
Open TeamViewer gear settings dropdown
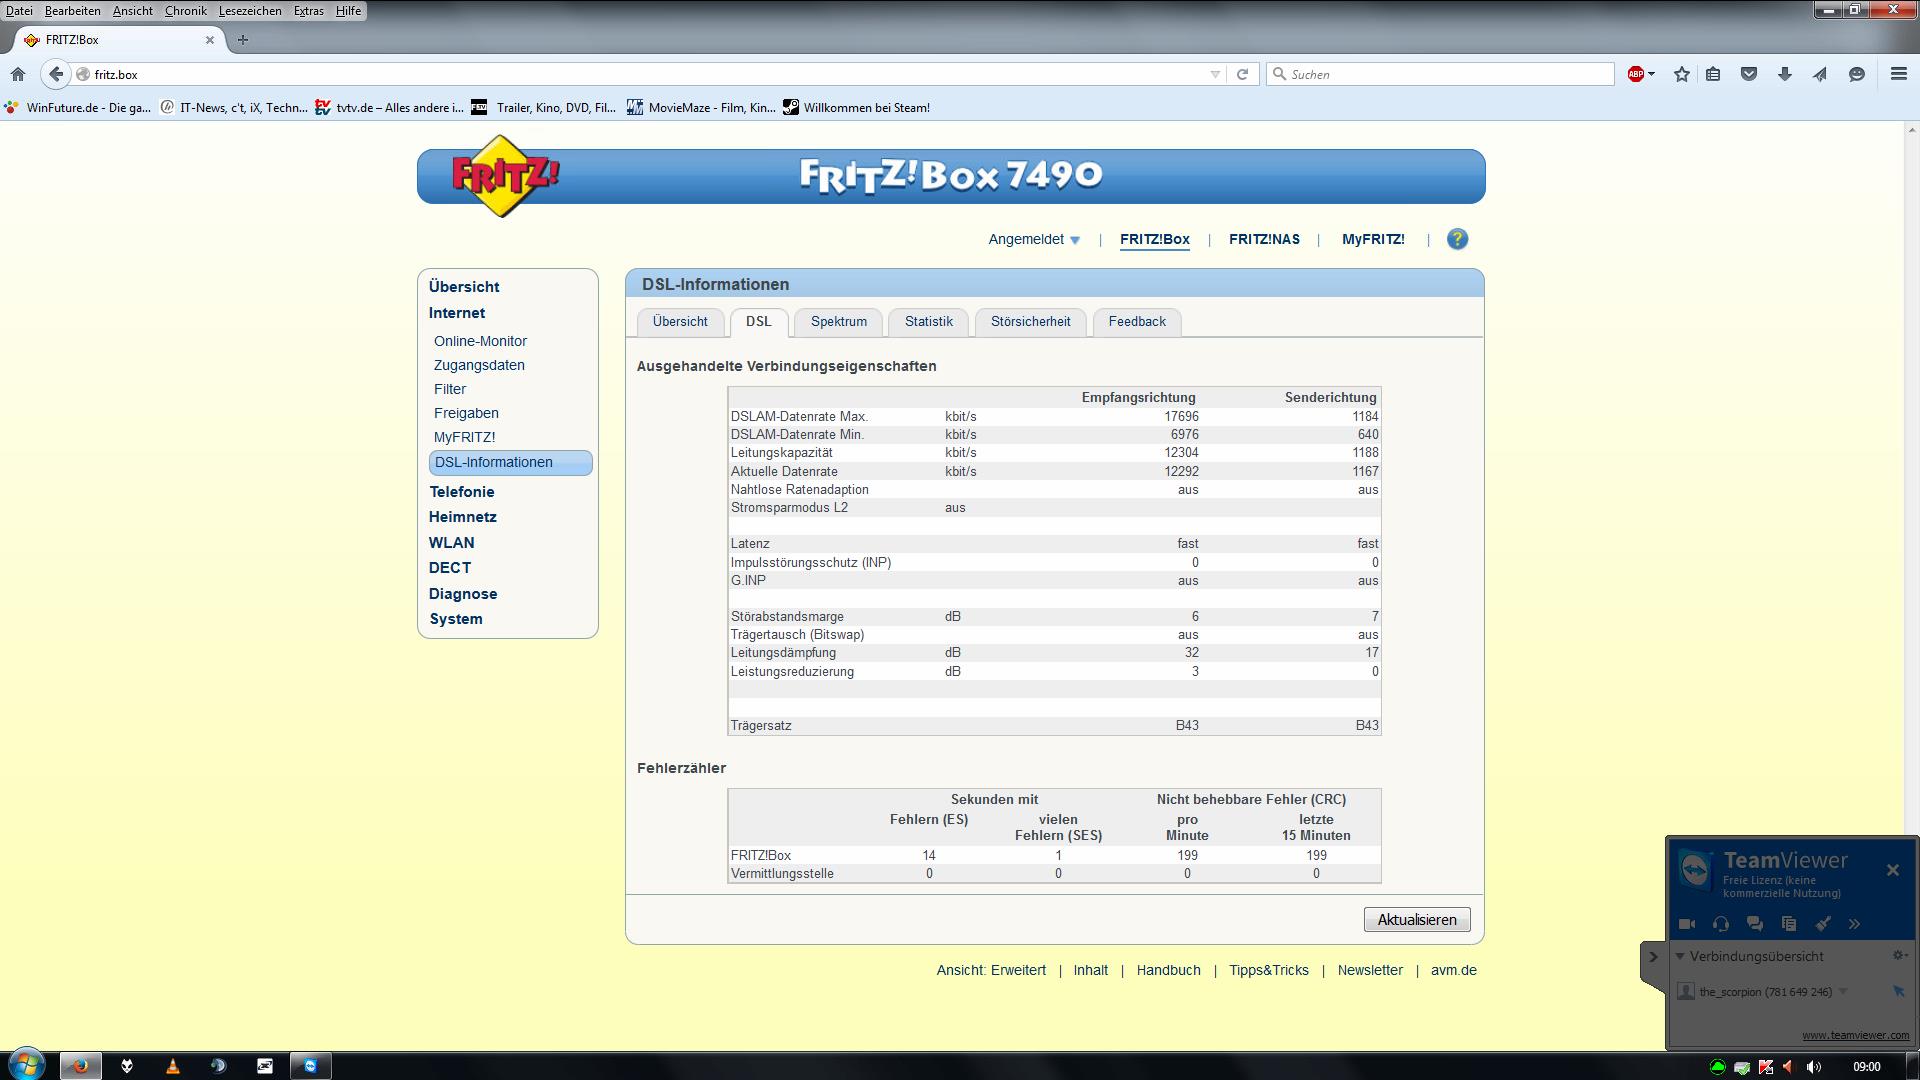pyautogui.click(x=1899, y=956)
